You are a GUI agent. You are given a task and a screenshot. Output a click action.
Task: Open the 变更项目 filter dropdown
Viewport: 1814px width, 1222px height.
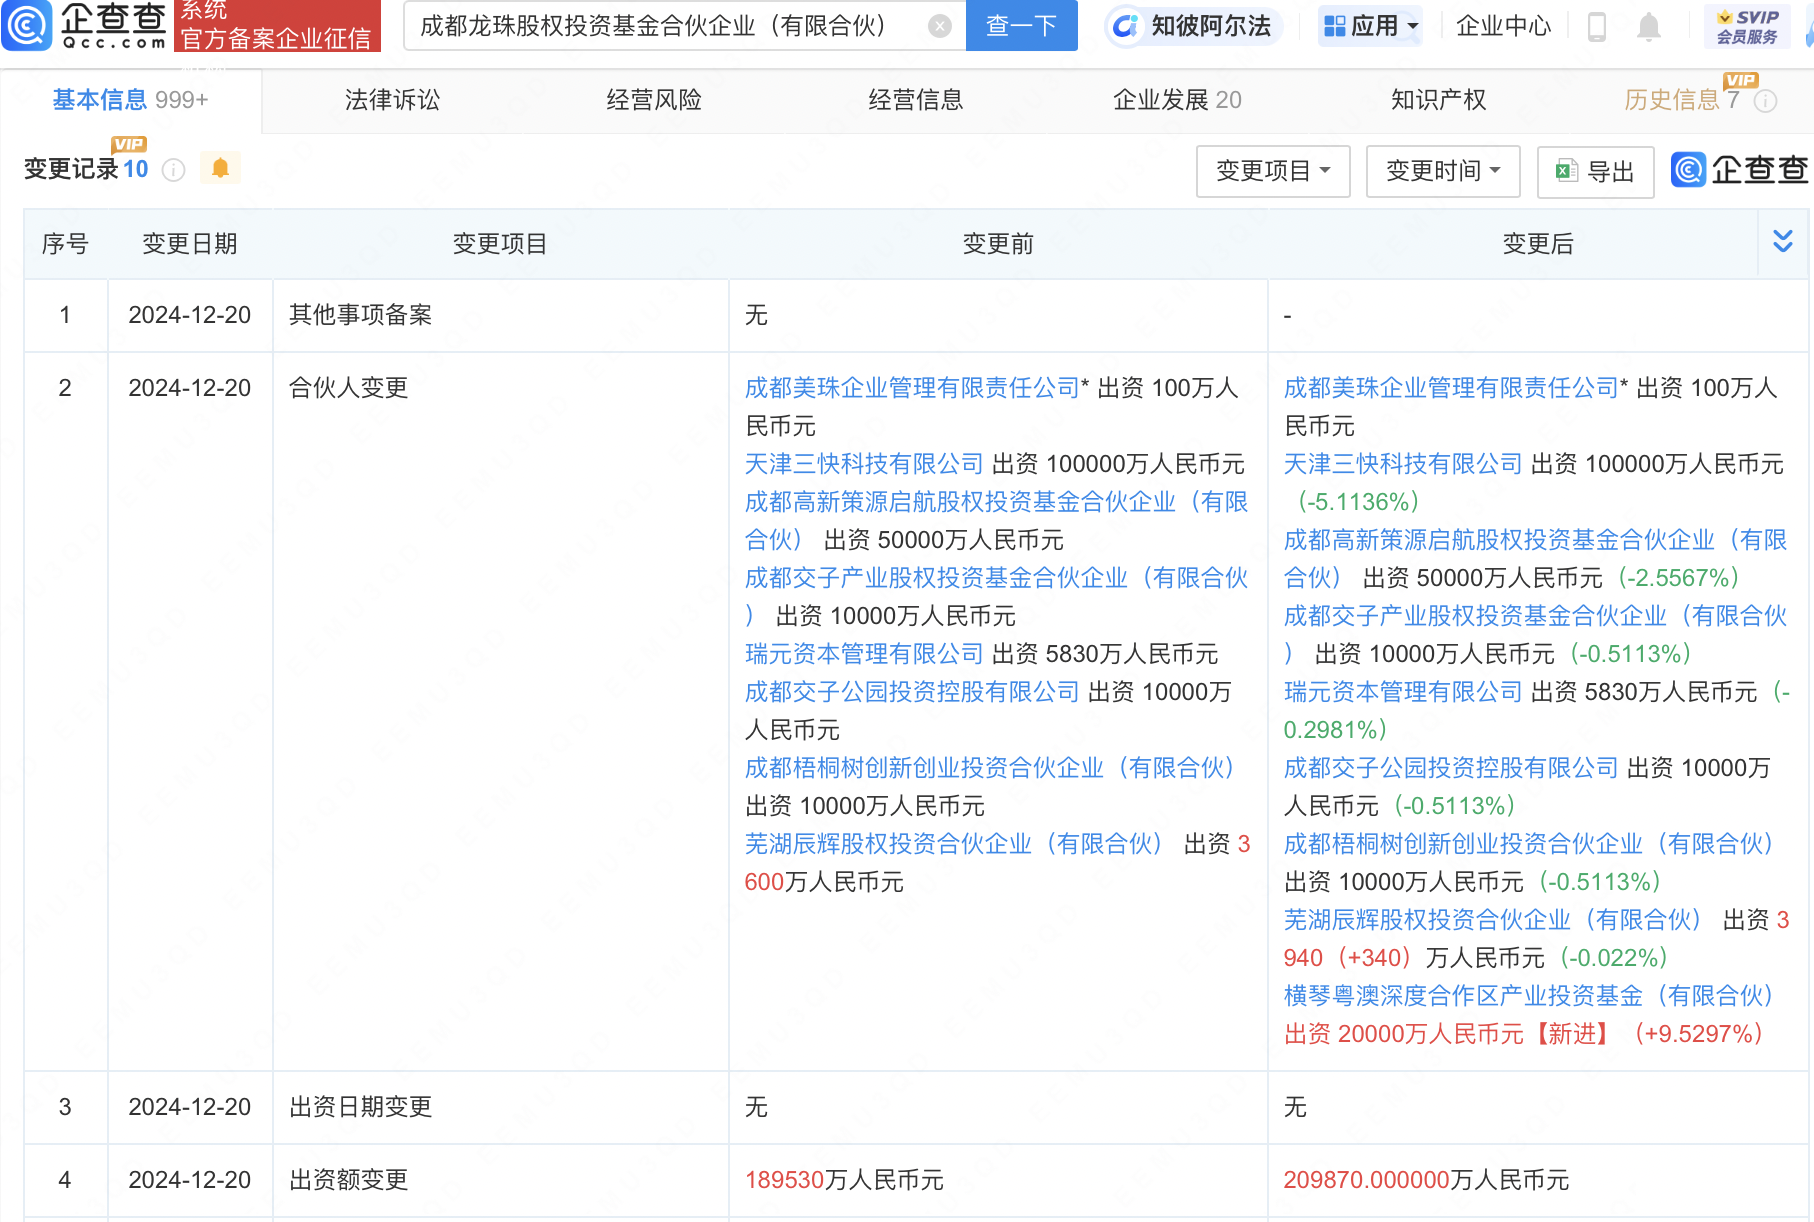(1273, 171)
